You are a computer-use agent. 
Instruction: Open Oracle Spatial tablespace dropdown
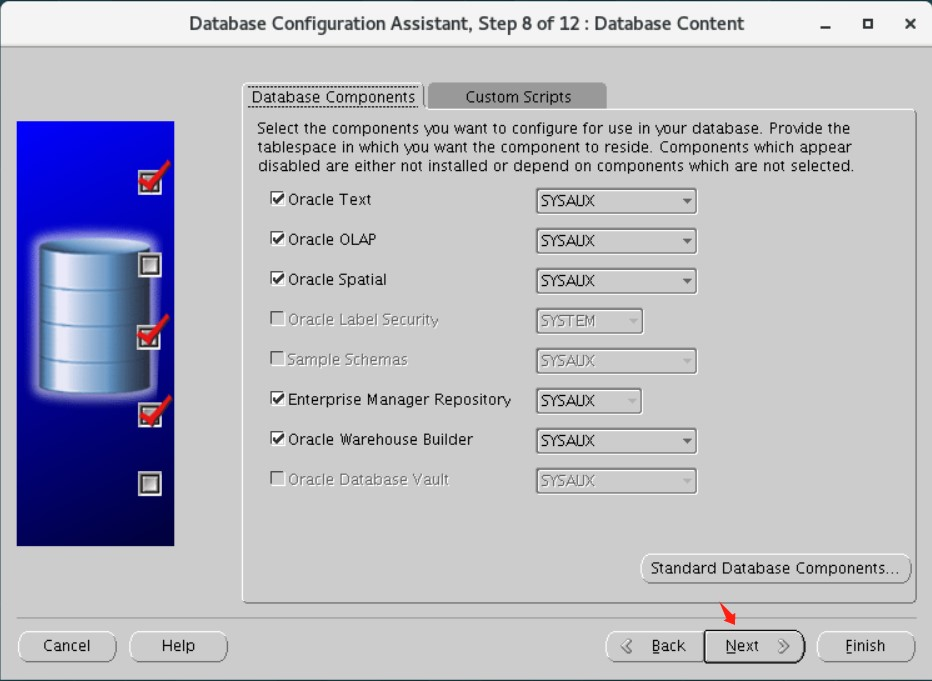616,280
